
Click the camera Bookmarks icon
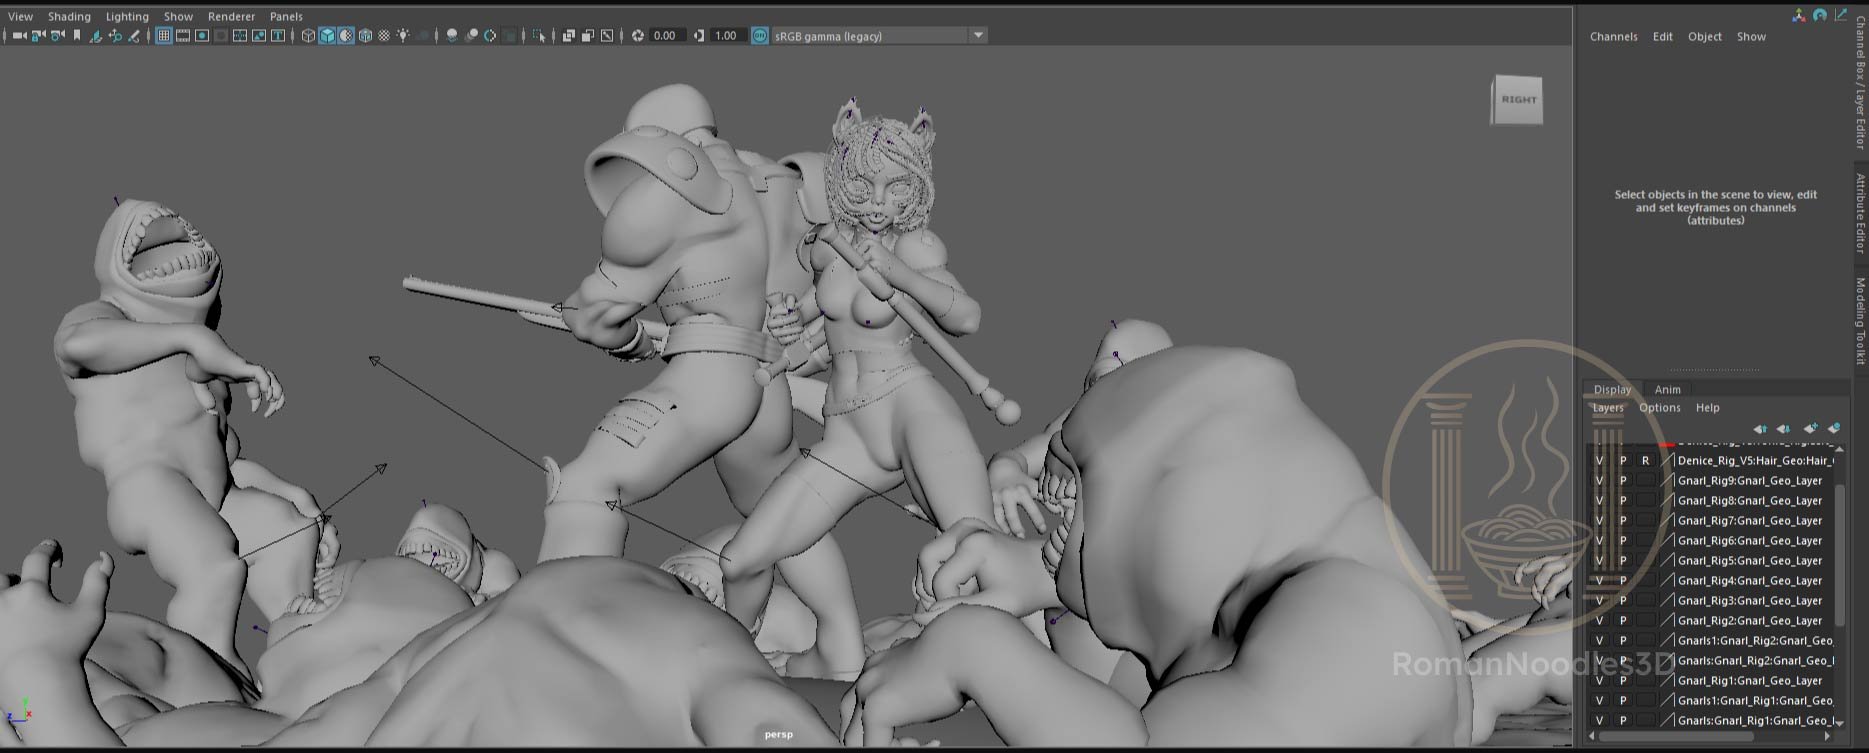(77, 35)
